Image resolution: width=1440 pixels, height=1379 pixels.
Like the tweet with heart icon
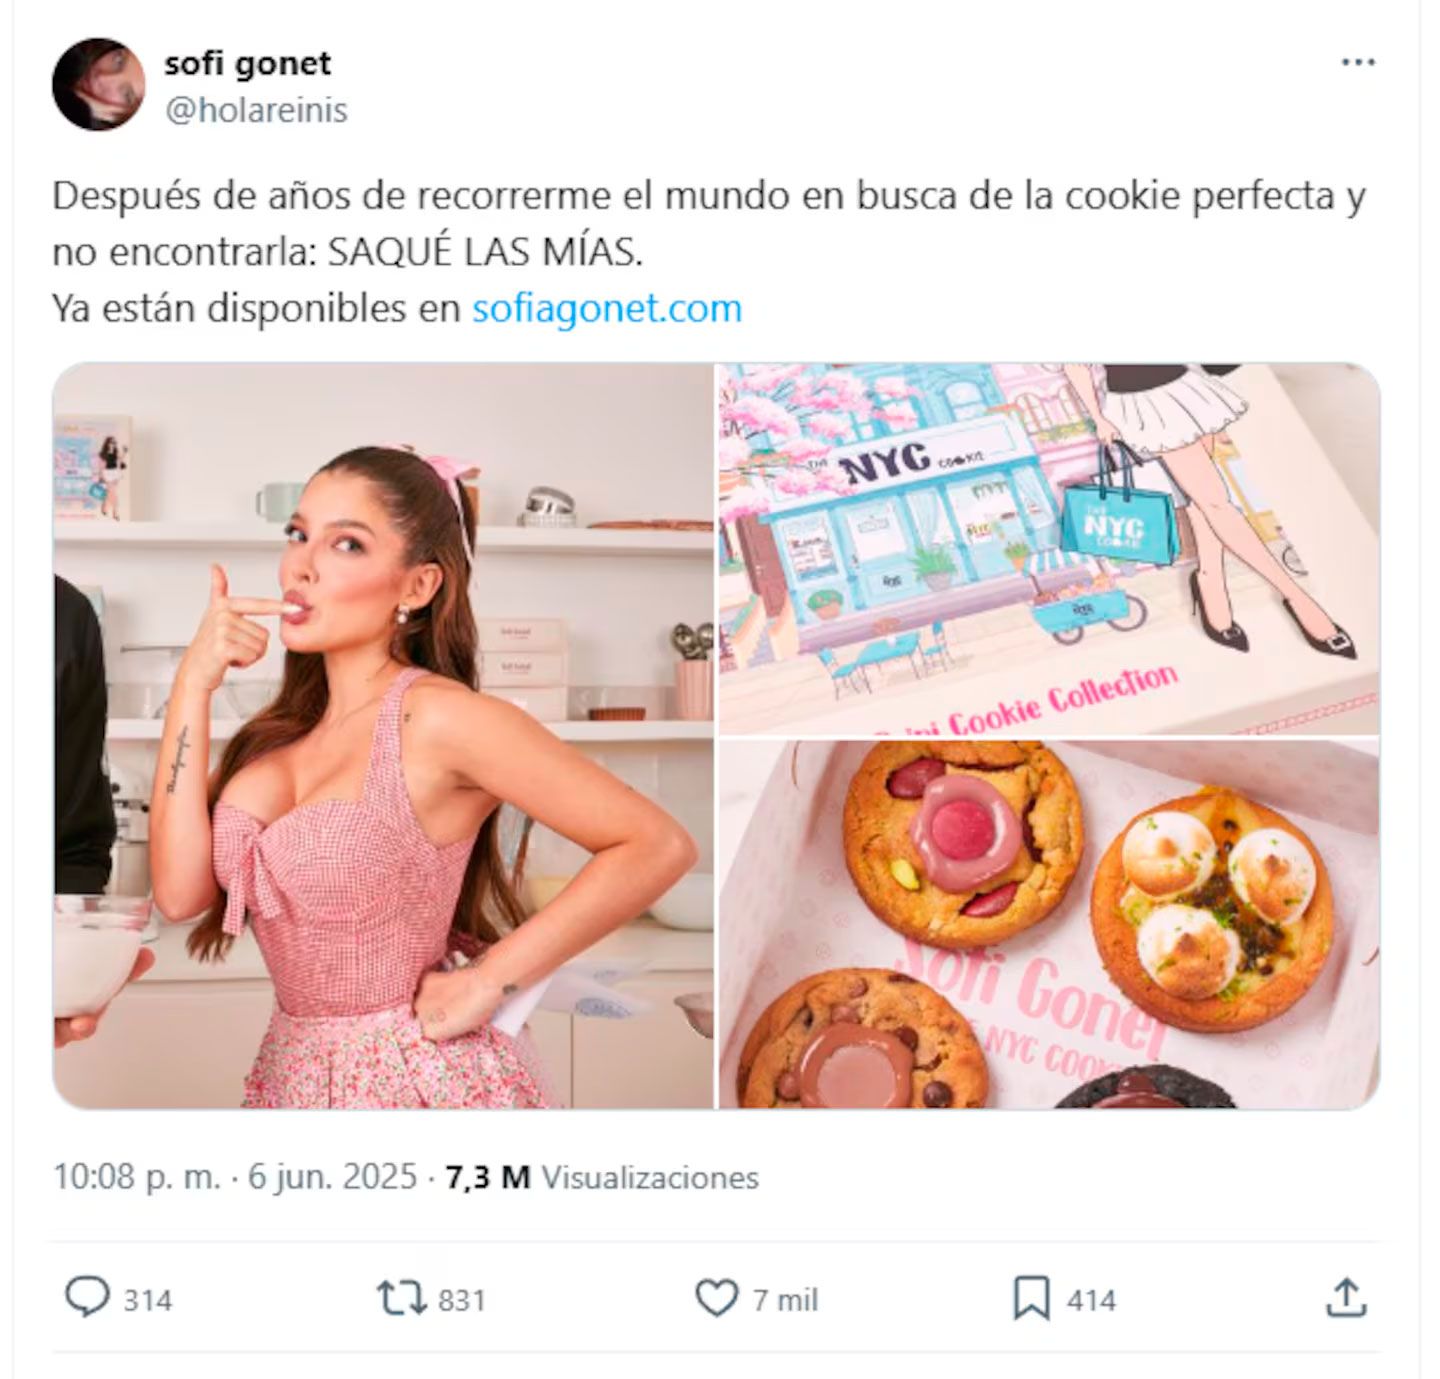click(x=716, y=1299)
